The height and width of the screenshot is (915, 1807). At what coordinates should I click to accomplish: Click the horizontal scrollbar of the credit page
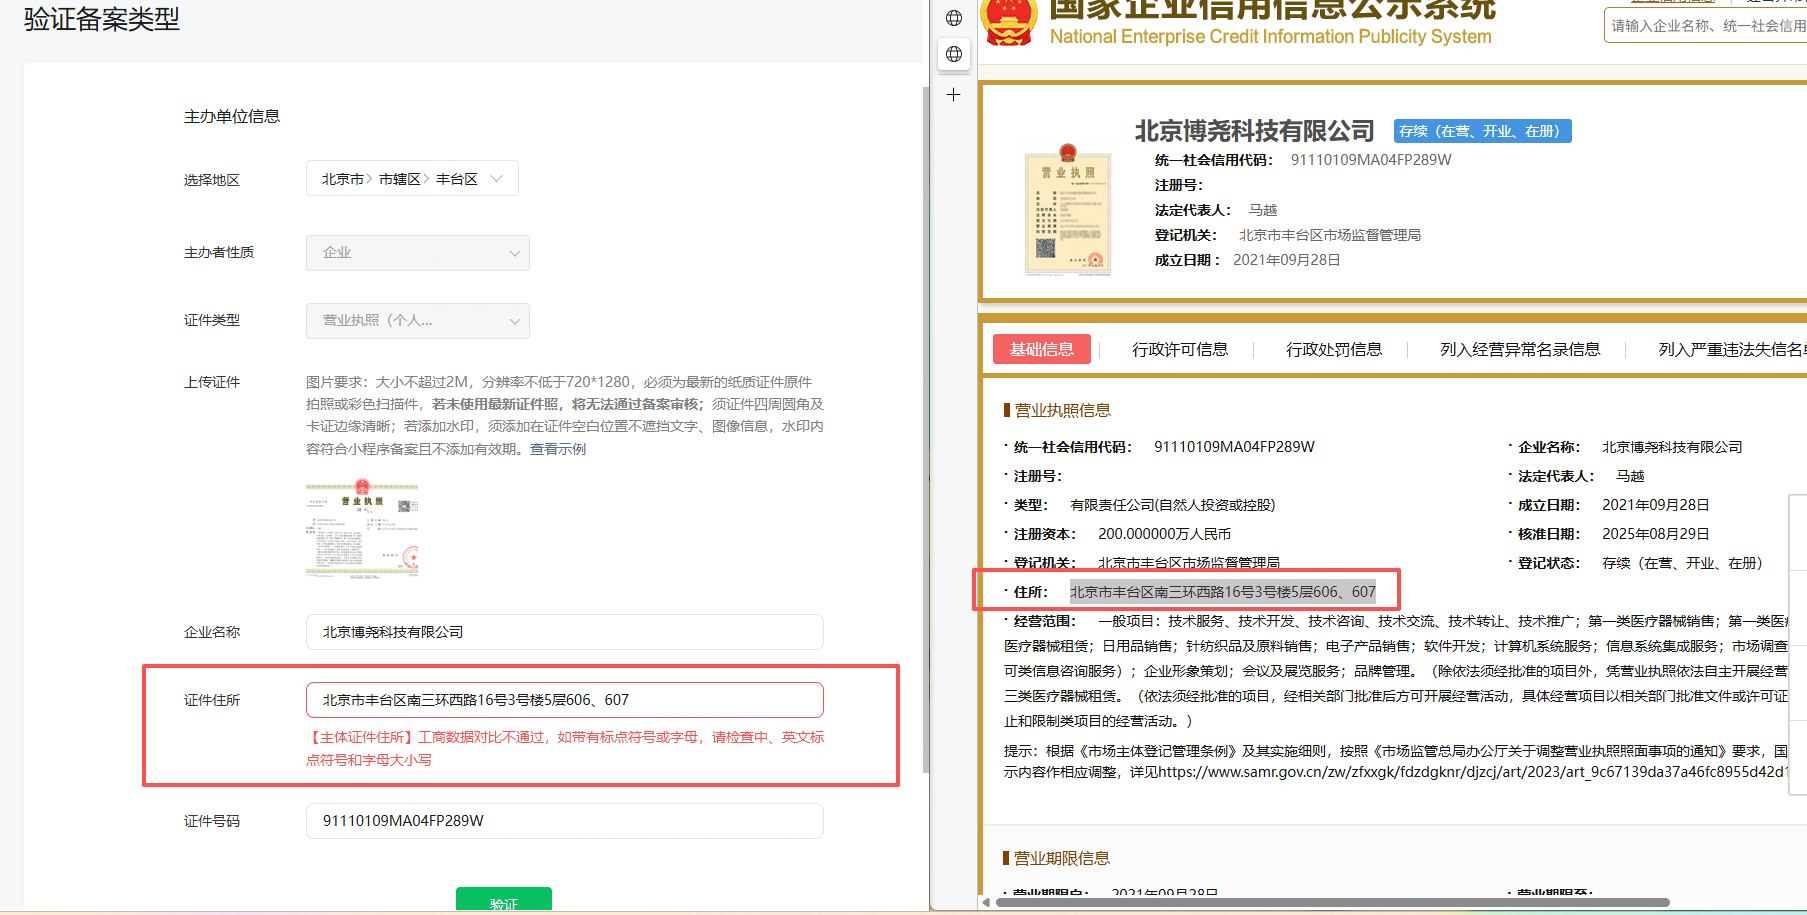(x=1333, y=902)
